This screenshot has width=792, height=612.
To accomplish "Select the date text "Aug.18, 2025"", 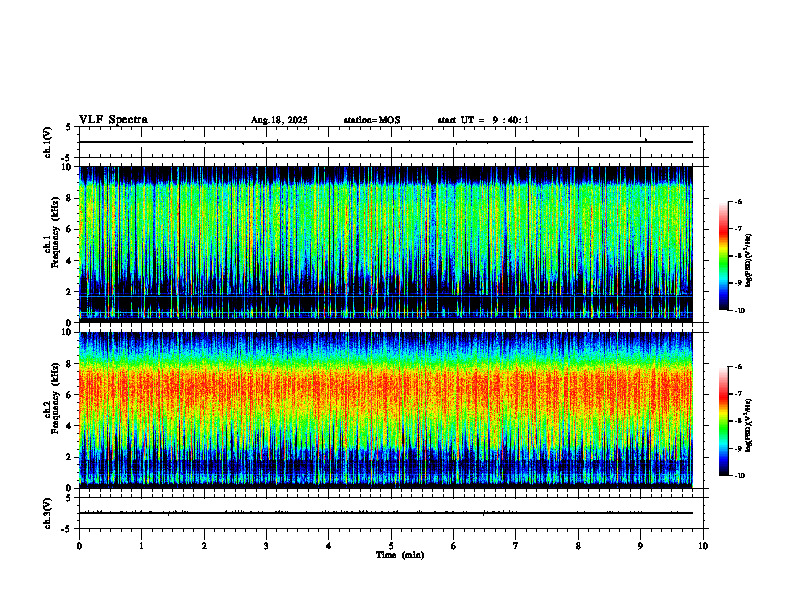I will (x=279, y=120).
